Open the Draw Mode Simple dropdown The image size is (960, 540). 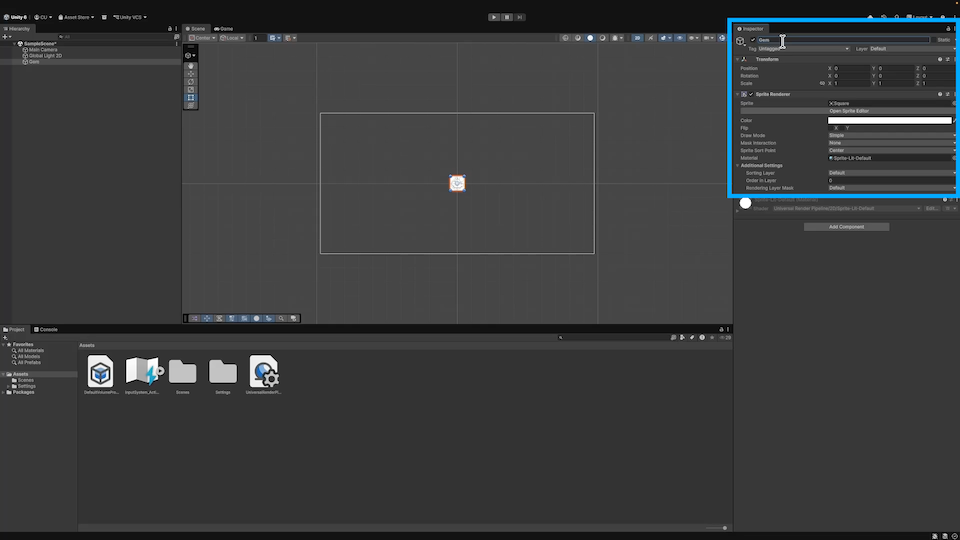pos(891,135)
